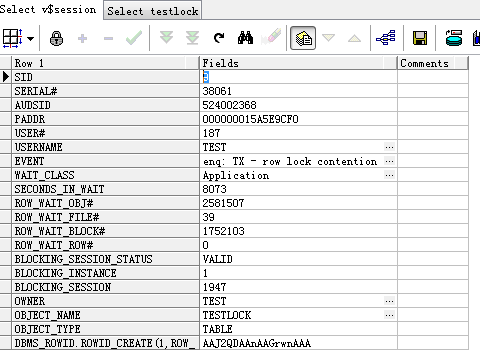The image size is (480, 362).
Task: Select the ROW_WAIT_BLOCK# value 1752103
Action: tap(224, 231)
